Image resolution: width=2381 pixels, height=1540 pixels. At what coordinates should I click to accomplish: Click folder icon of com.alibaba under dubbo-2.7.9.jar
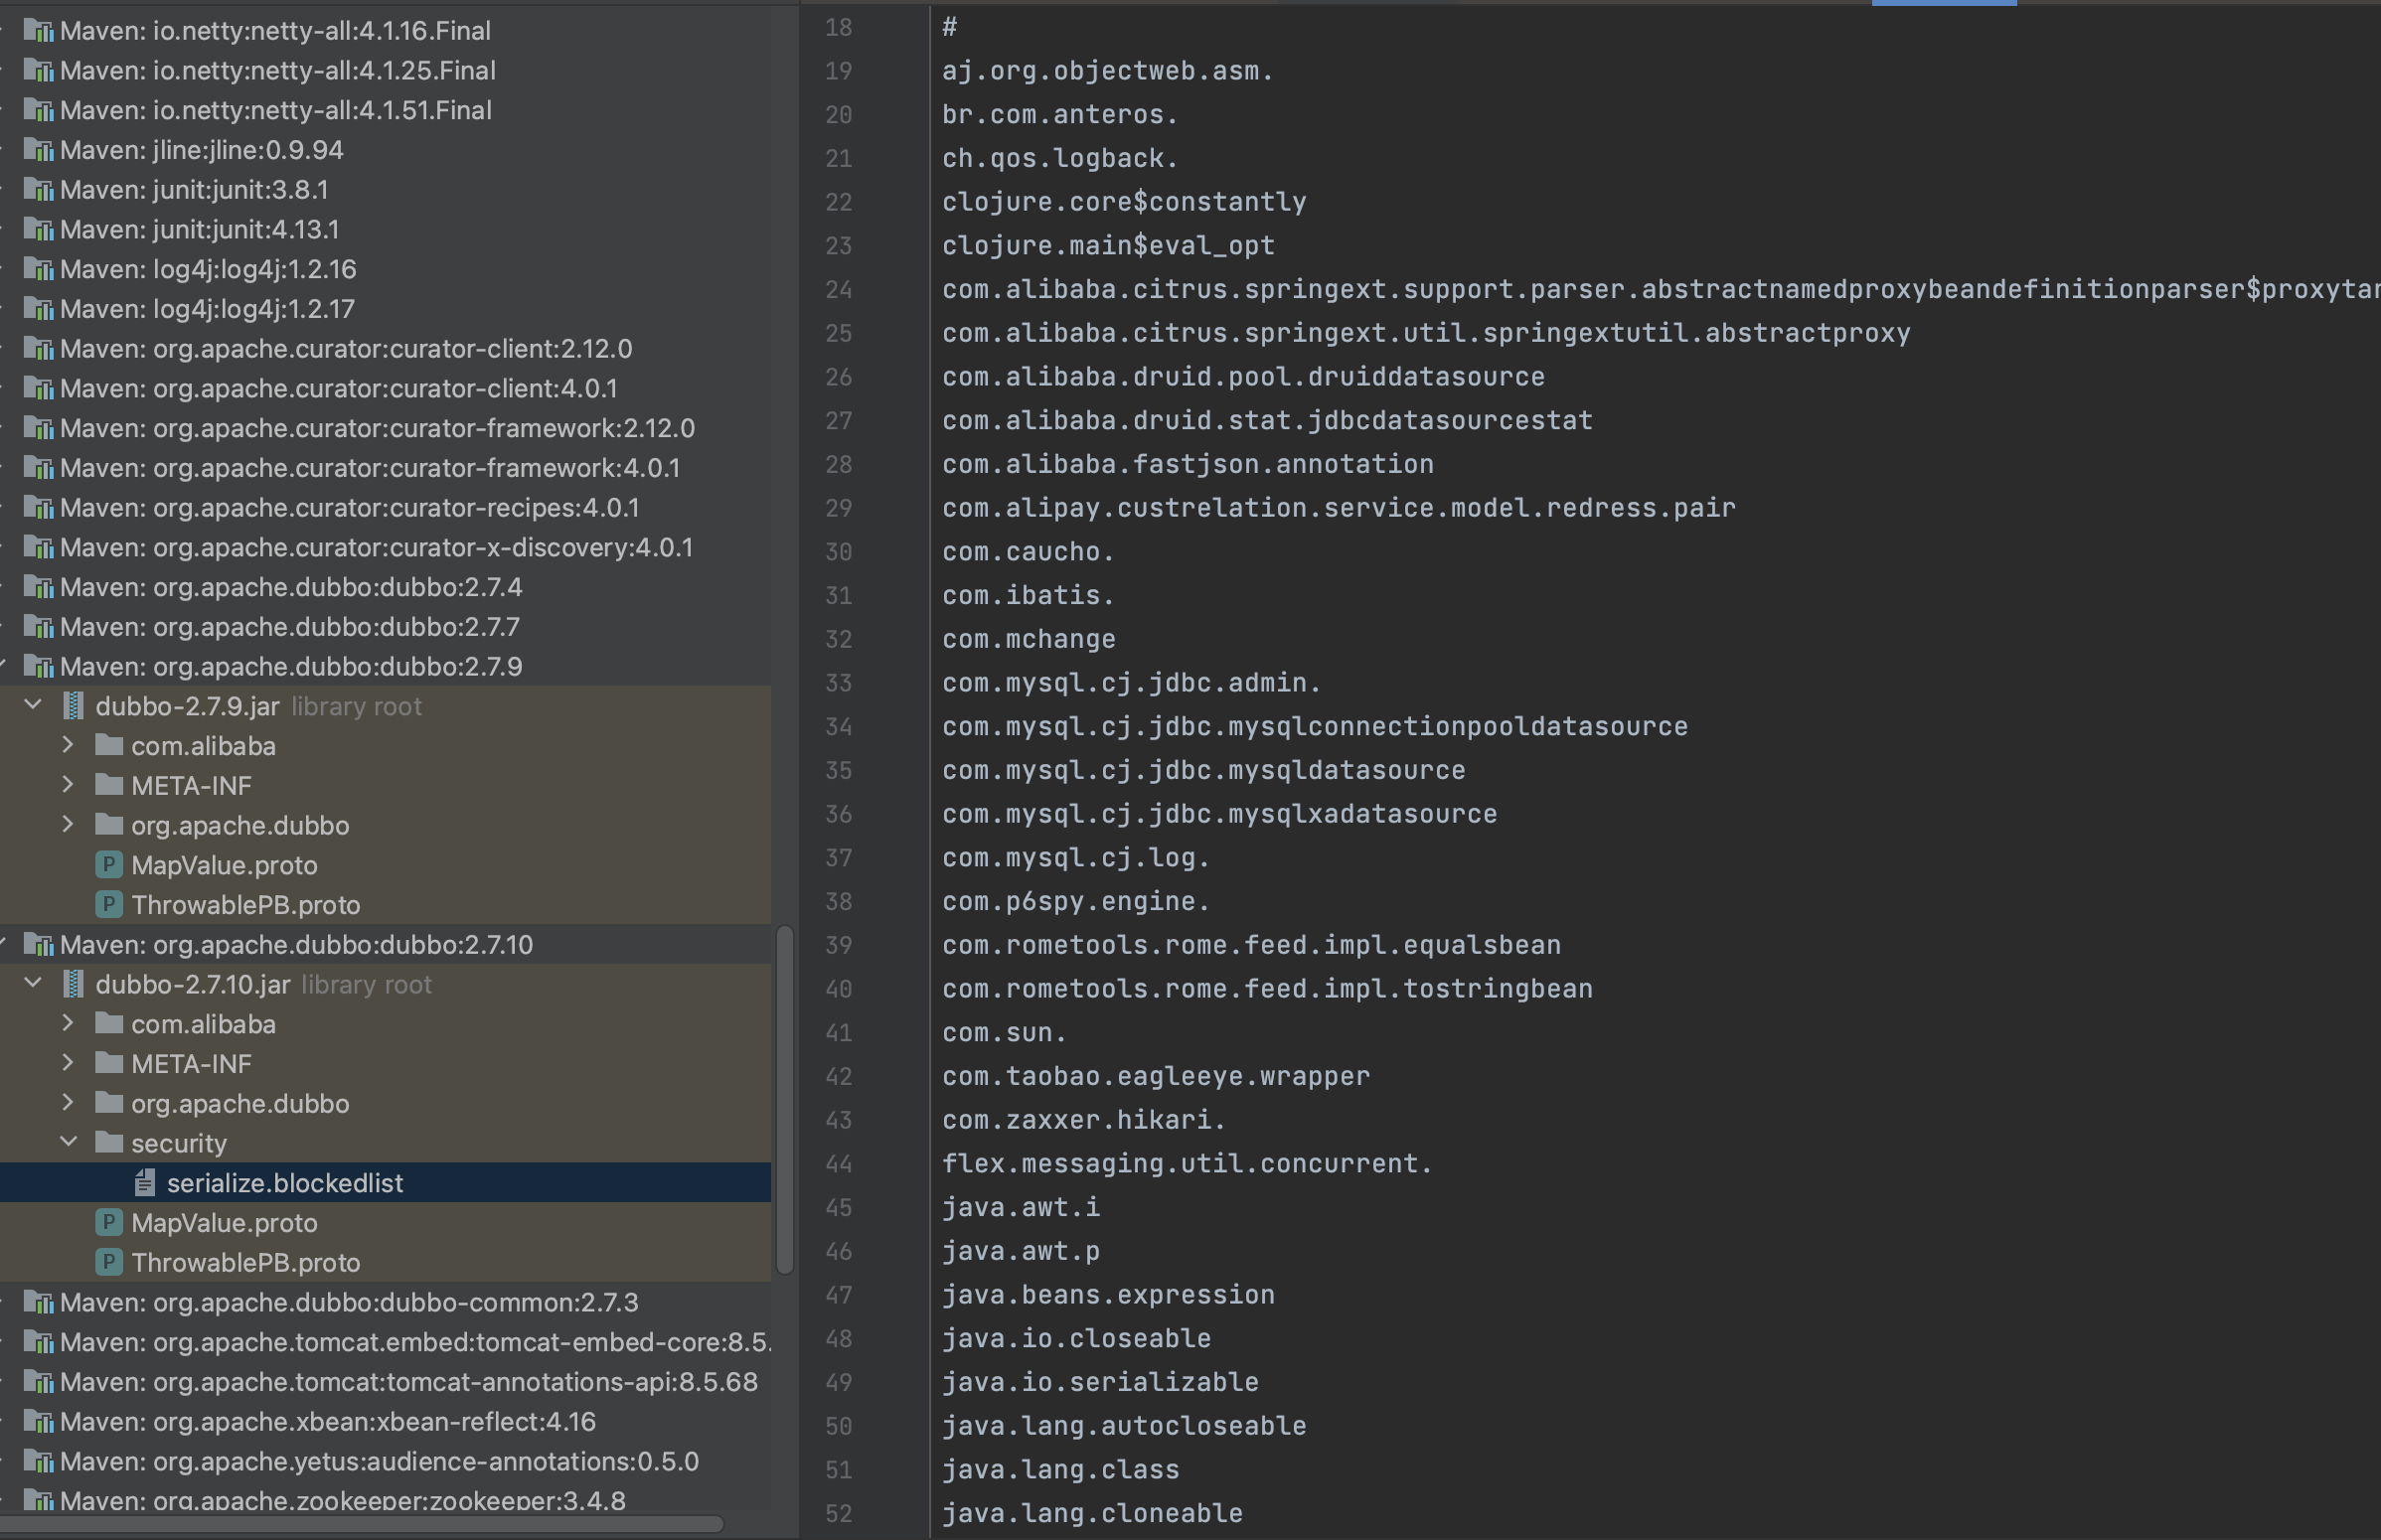109,746
